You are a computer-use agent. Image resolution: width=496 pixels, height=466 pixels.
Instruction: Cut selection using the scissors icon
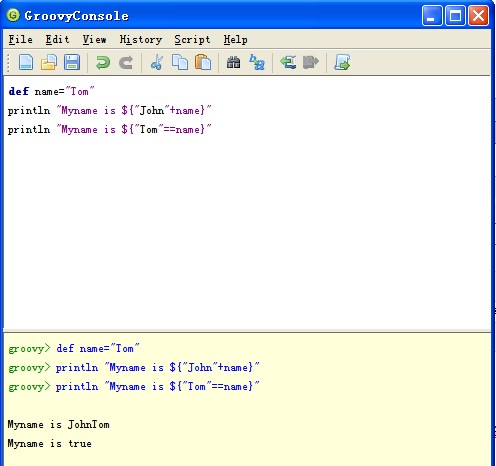[157, 62]
